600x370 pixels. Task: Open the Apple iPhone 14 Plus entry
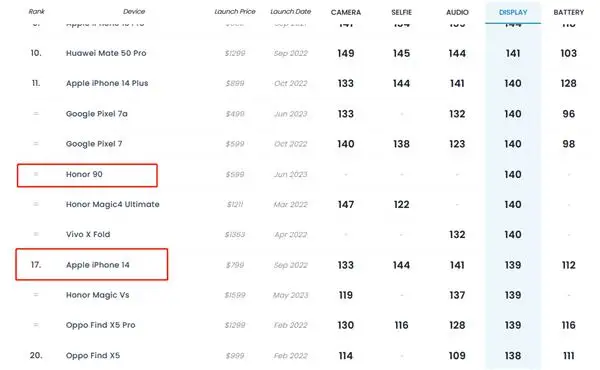(107, 83)
